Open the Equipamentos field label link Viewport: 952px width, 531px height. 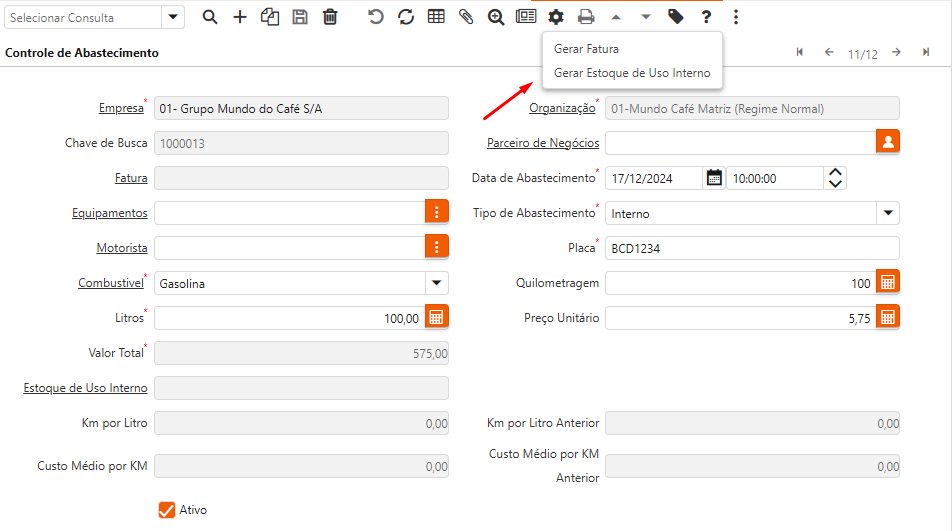109,213
